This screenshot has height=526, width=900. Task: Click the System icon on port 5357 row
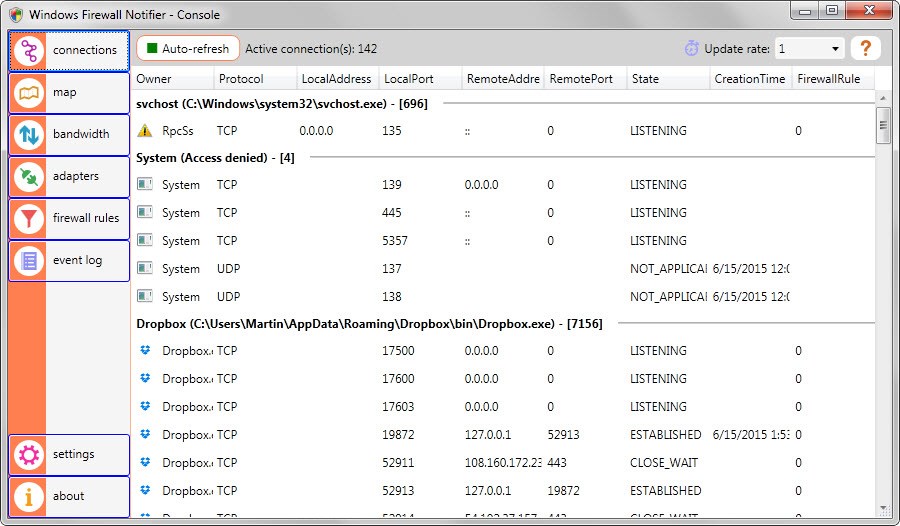(145, 240)
